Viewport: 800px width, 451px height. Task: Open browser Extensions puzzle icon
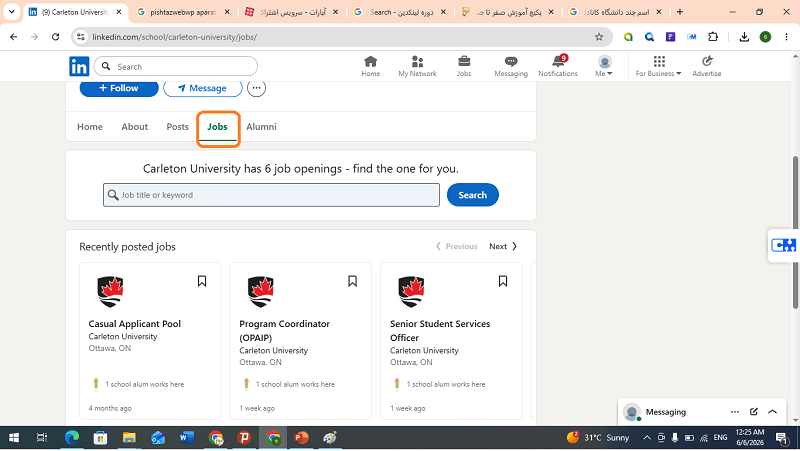[713, 37]
